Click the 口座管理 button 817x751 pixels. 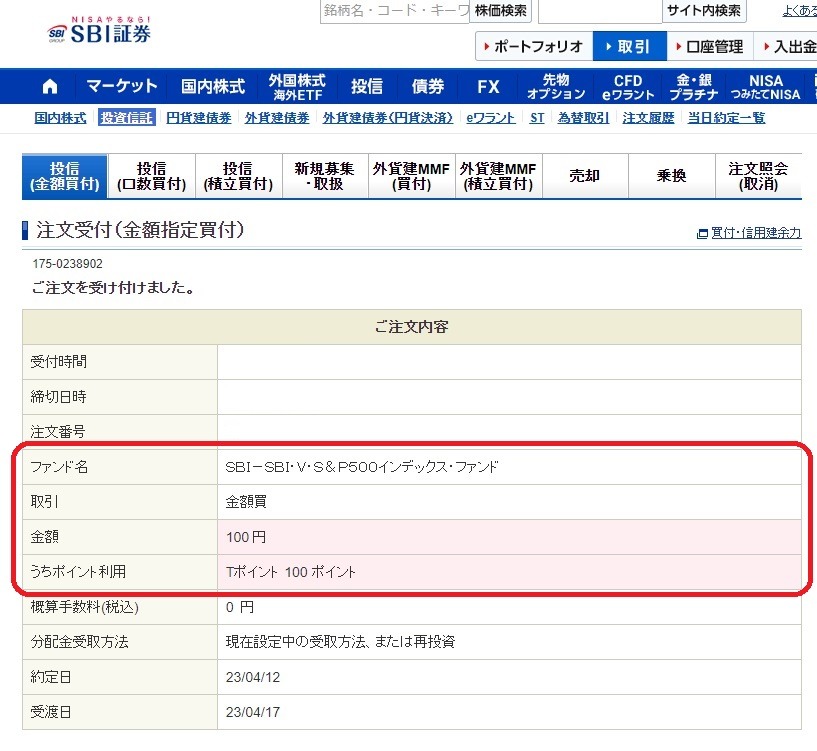point(711,46)
